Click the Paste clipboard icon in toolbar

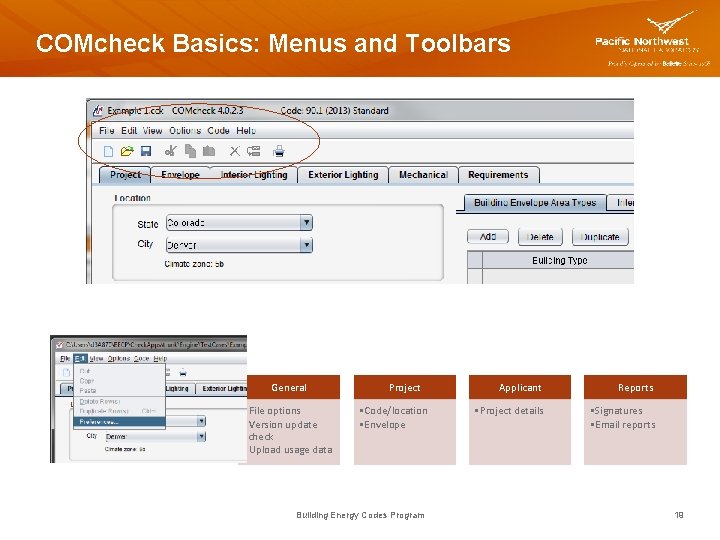pos(209,151)
